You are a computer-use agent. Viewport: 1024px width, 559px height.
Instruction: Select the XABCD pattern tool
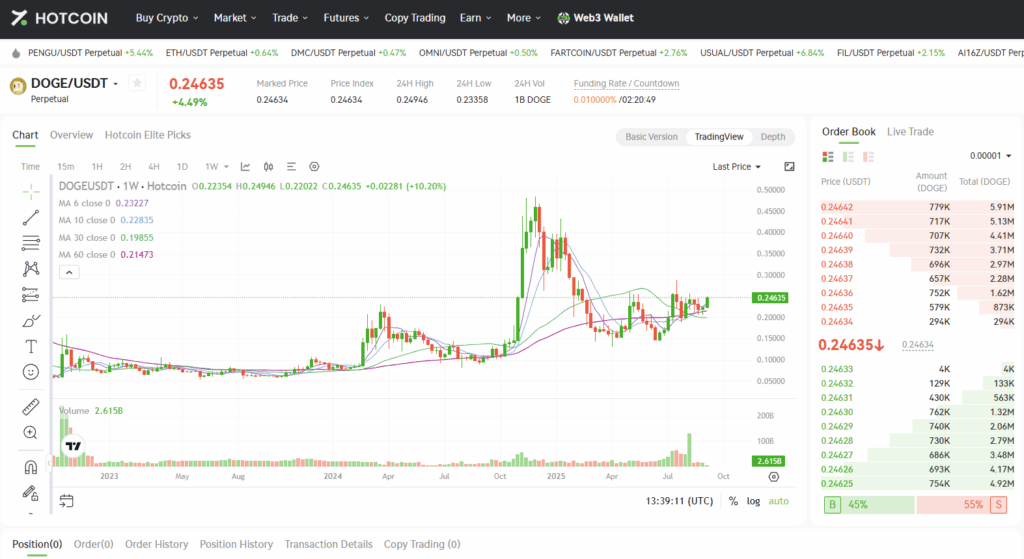(31, 268)
